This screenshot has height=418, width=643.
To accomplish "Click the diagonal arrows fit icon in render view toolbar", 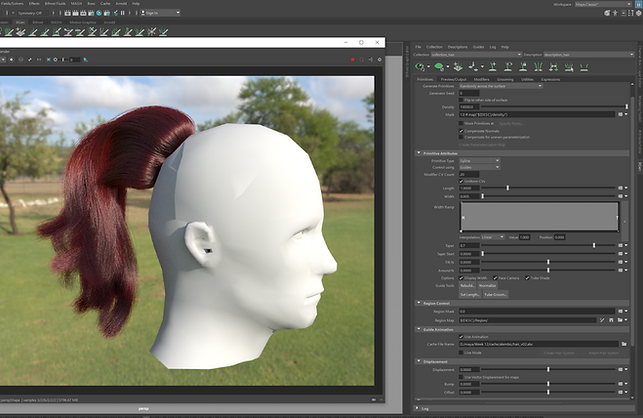I will pyautogui.click(x=30, y=59).
